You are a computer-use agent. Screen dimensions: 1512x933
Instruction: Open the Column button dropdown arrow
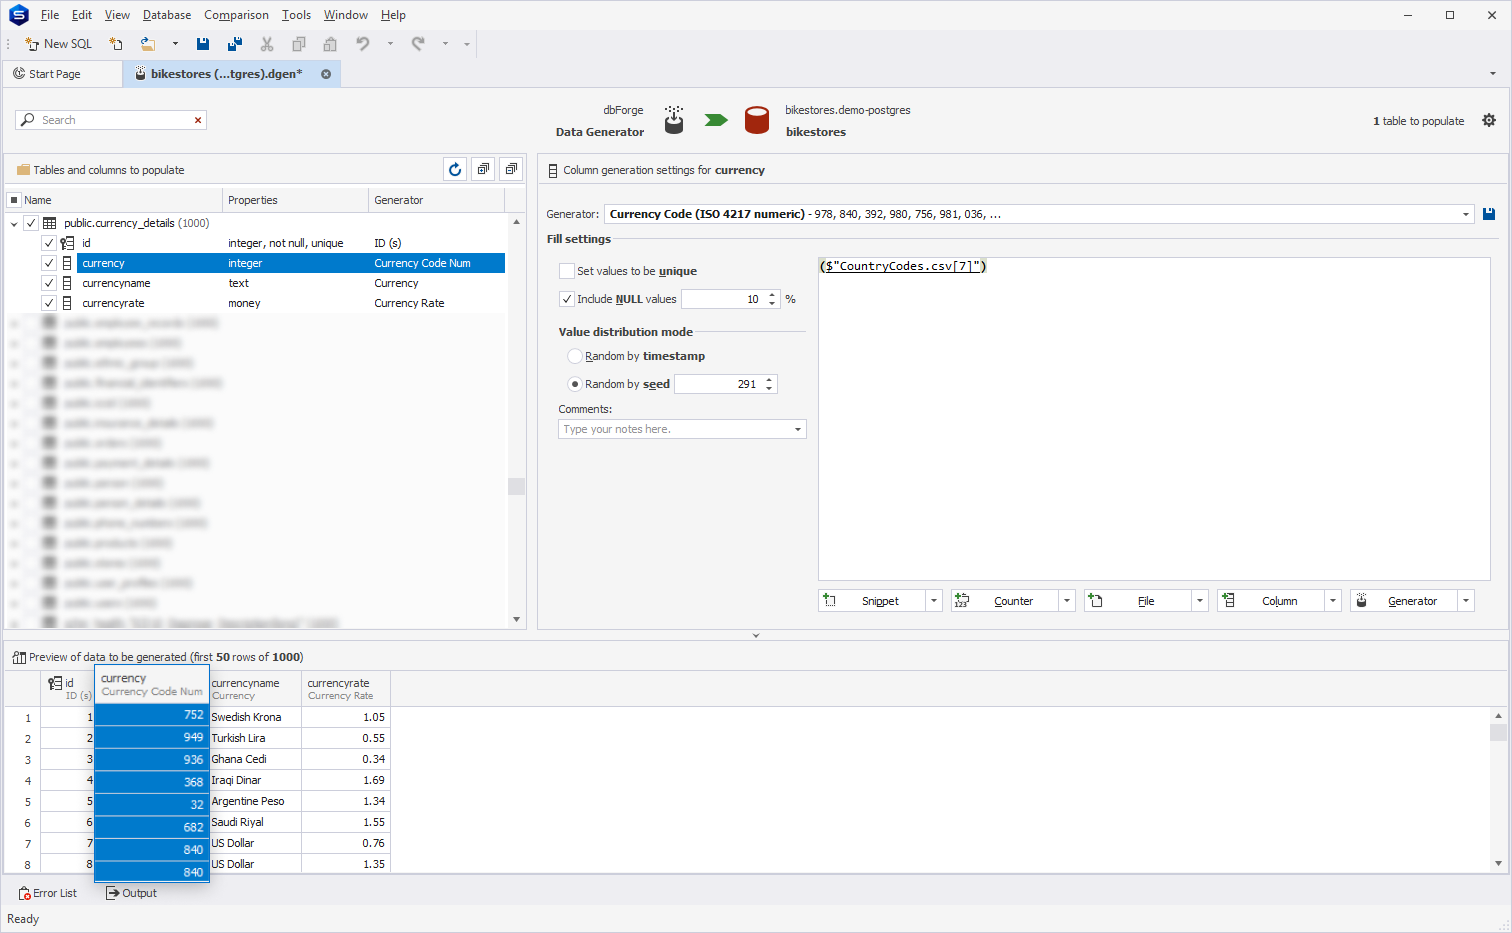1333,601
